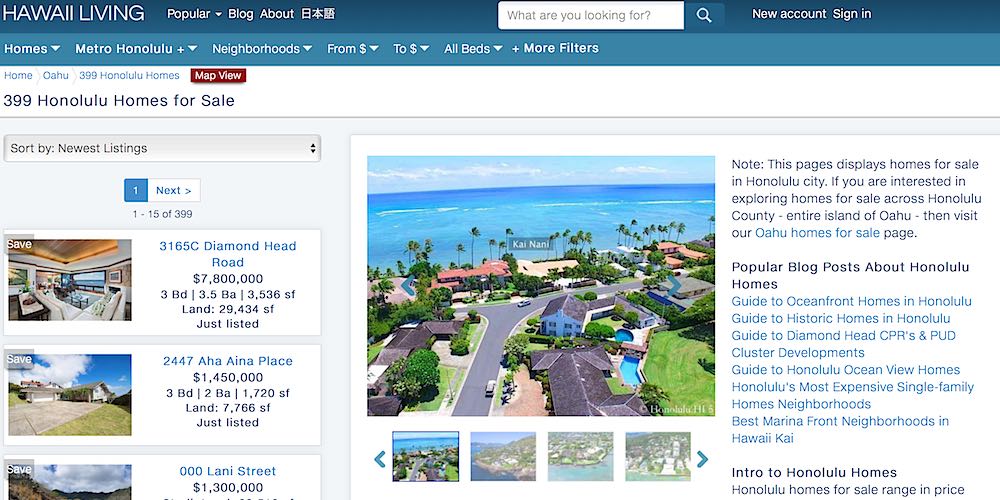The height and width of the screenshot is (500, 1000).
Task: Save the 000 Lani Street listing
Action: (x=19, y=469)
